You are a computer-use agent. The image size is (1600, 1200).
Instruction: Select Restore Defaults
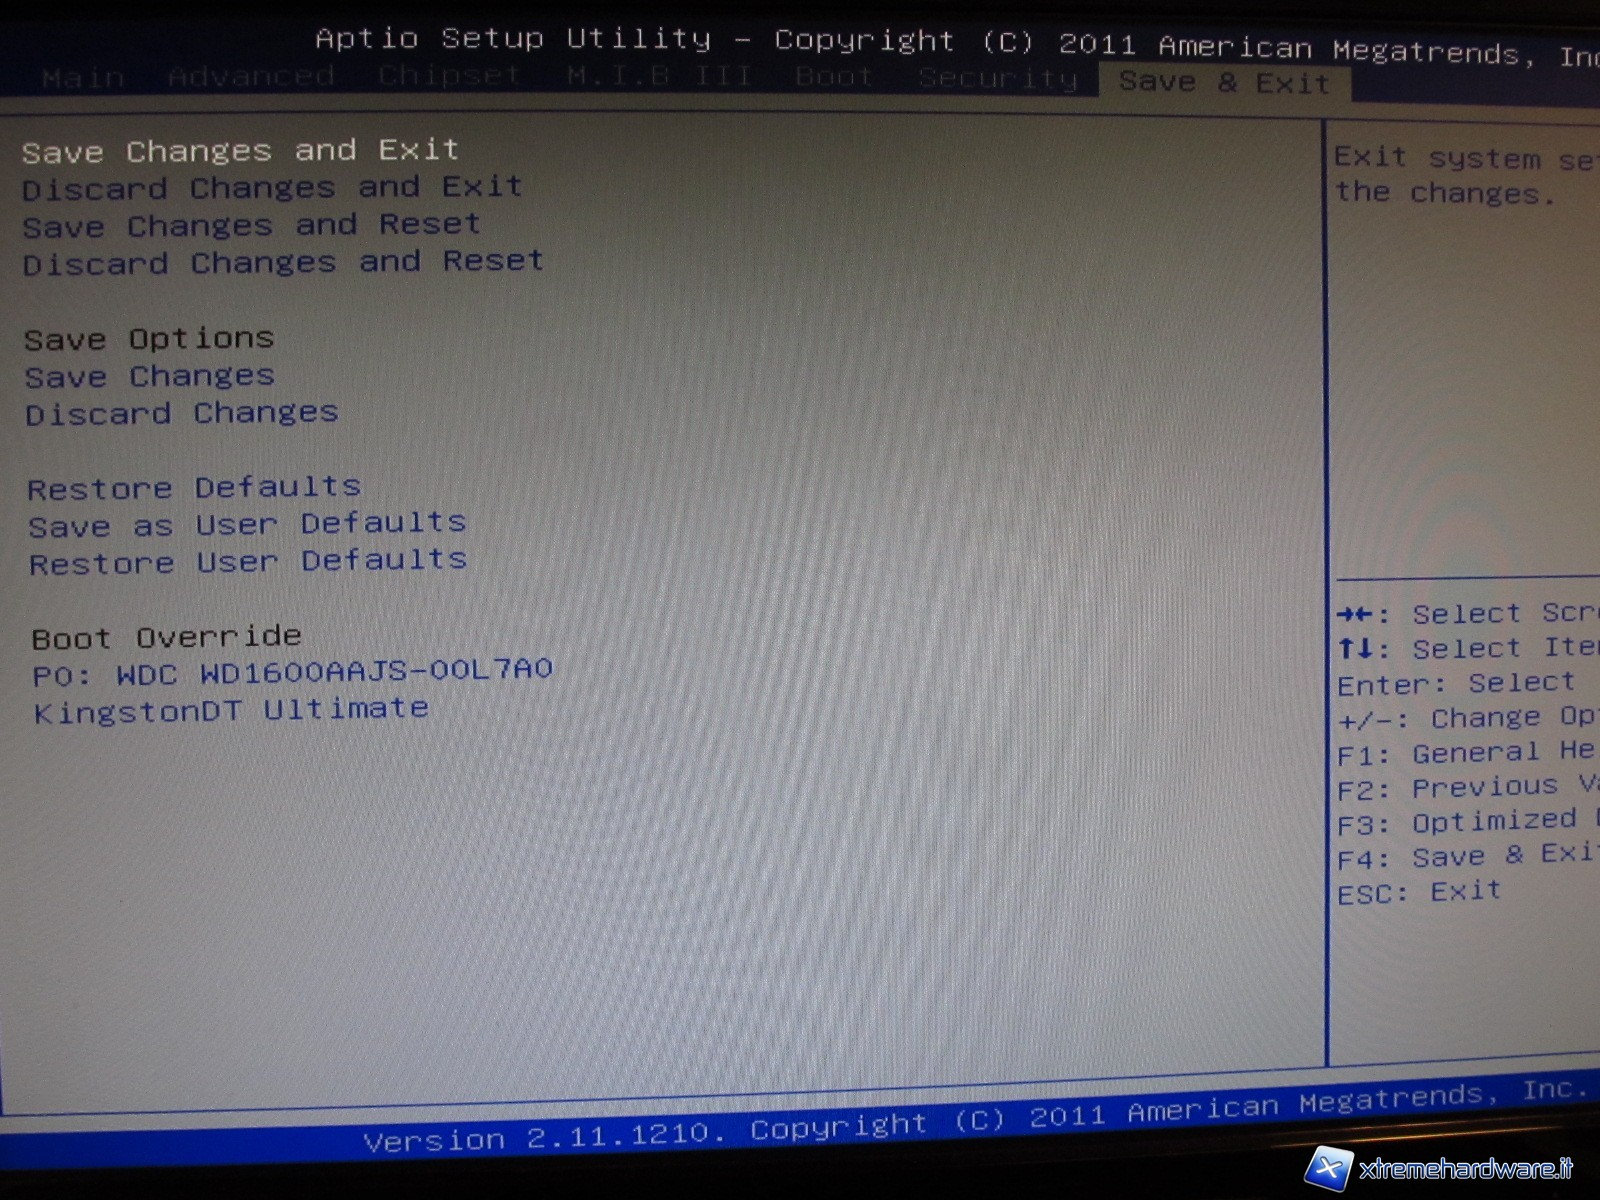(x=194, y=488)
